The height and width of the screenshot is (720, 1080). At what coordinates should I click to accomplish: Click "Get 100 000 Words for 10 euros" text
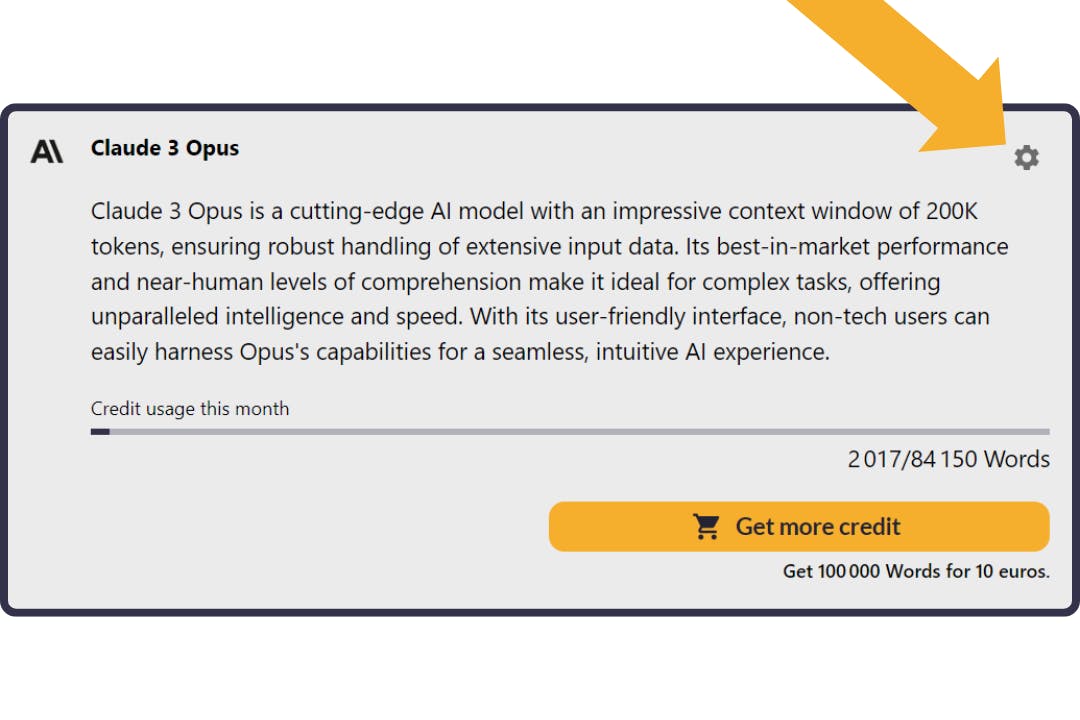(x=916, y=572)
